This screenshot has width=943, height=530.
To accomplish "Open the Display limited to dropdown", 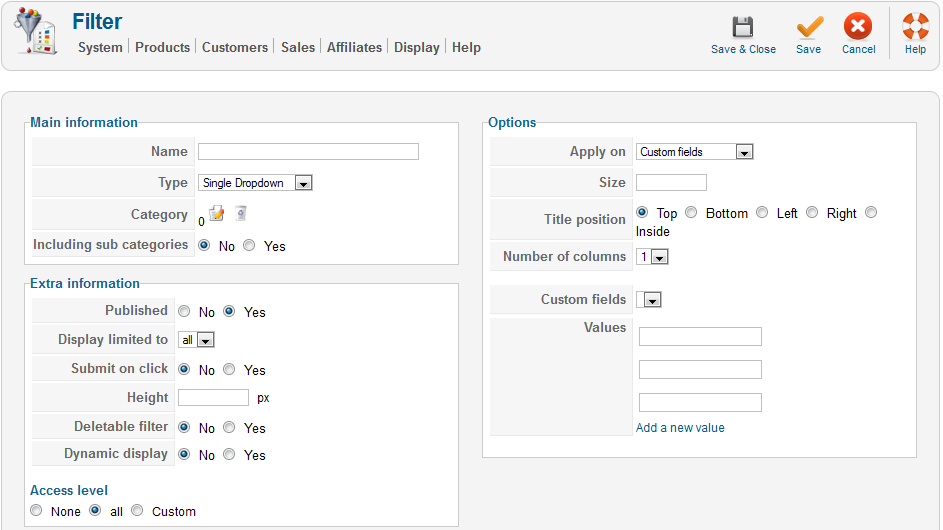I will pyautogui.click(x=196, y=340).
